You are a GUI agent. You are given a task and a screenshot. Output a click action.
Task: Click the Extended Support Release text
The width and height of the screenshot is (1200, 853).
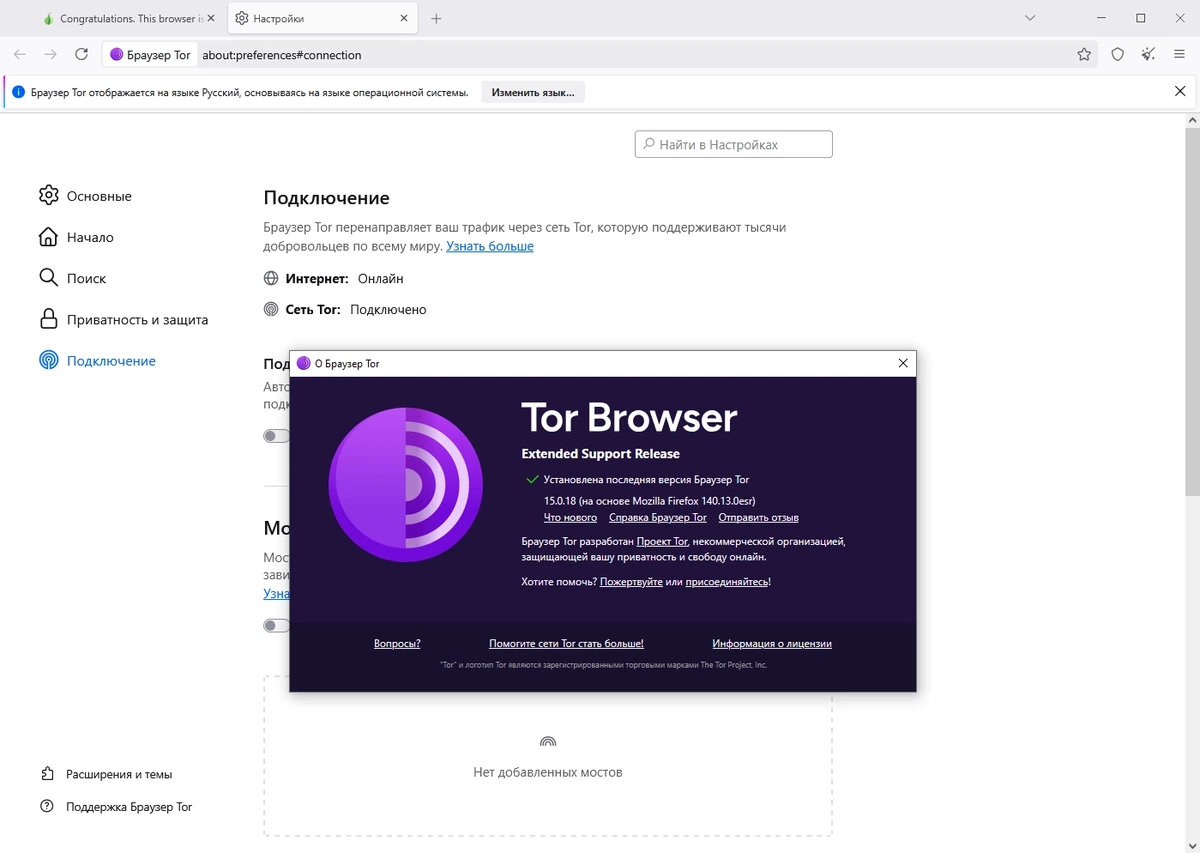click(601, 454)
